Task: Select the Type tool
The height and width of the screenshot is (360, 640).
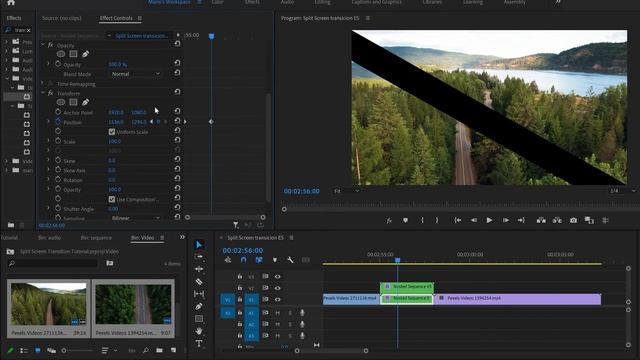Action: tap(199, 344)
